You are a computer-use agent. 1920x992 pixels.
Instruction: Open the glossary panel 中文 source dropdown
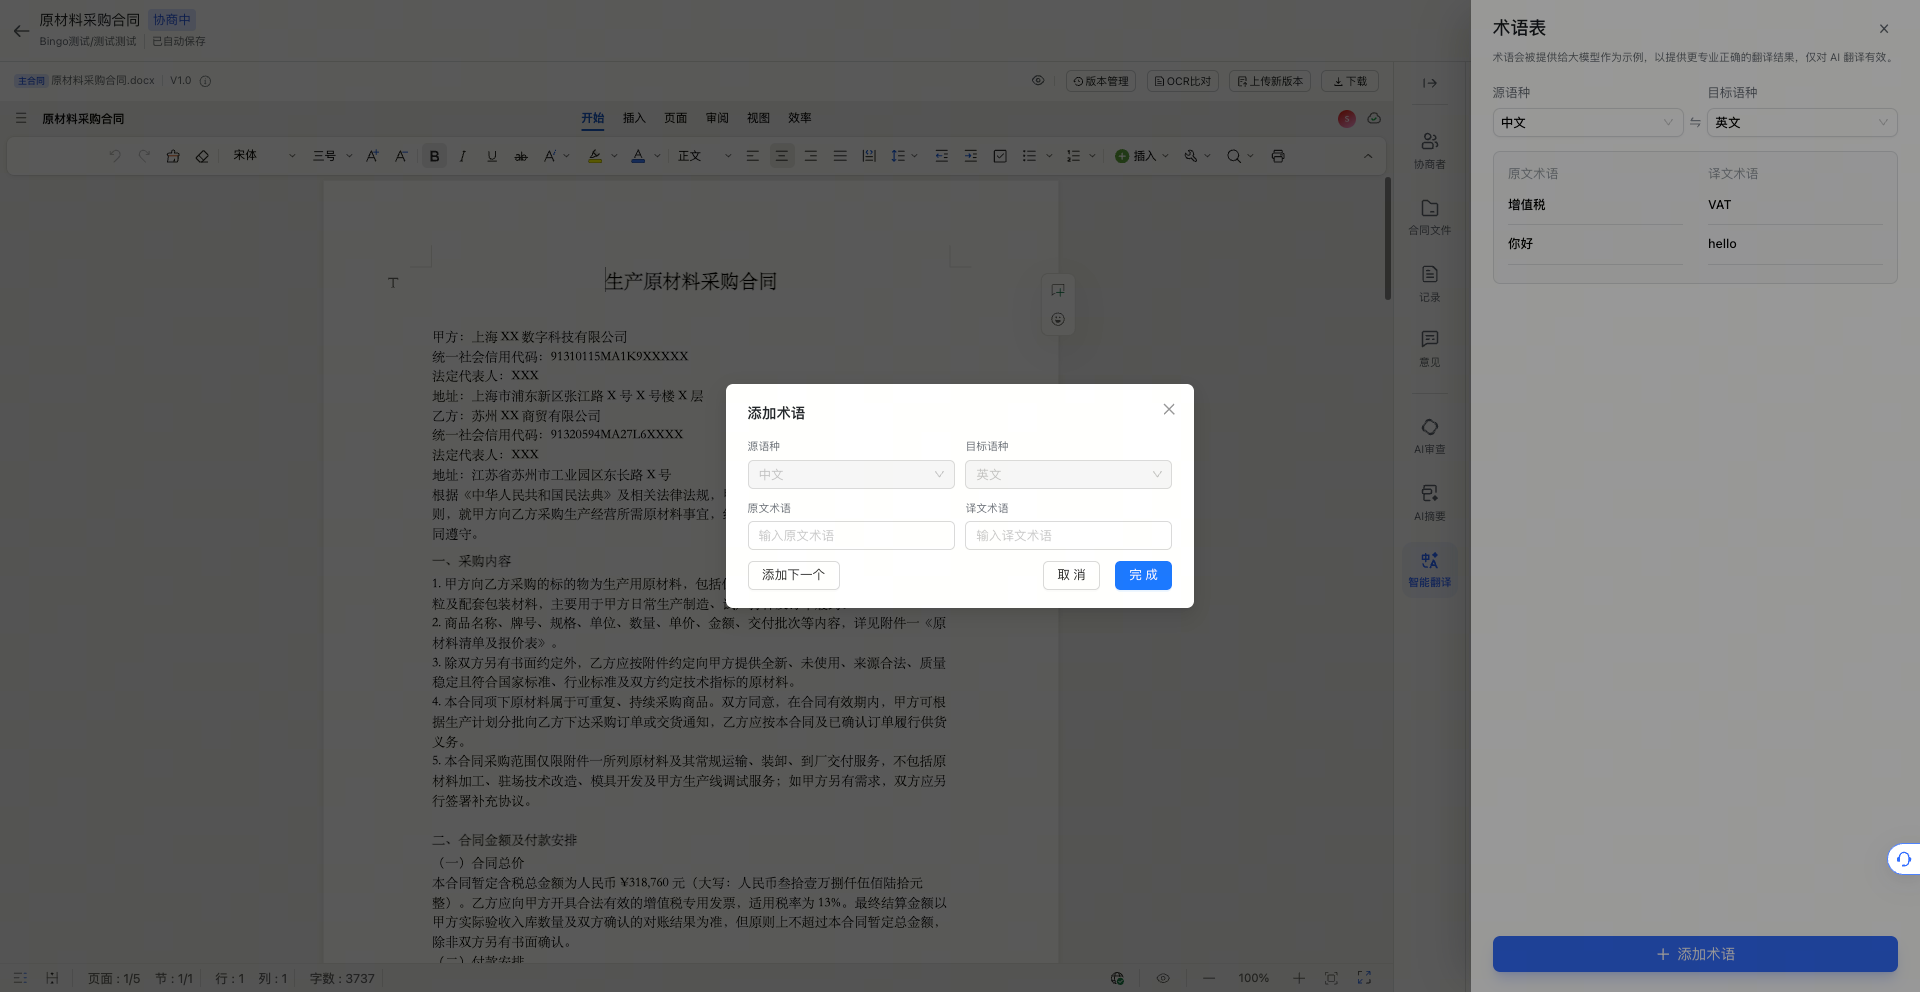pos(1588,122)
